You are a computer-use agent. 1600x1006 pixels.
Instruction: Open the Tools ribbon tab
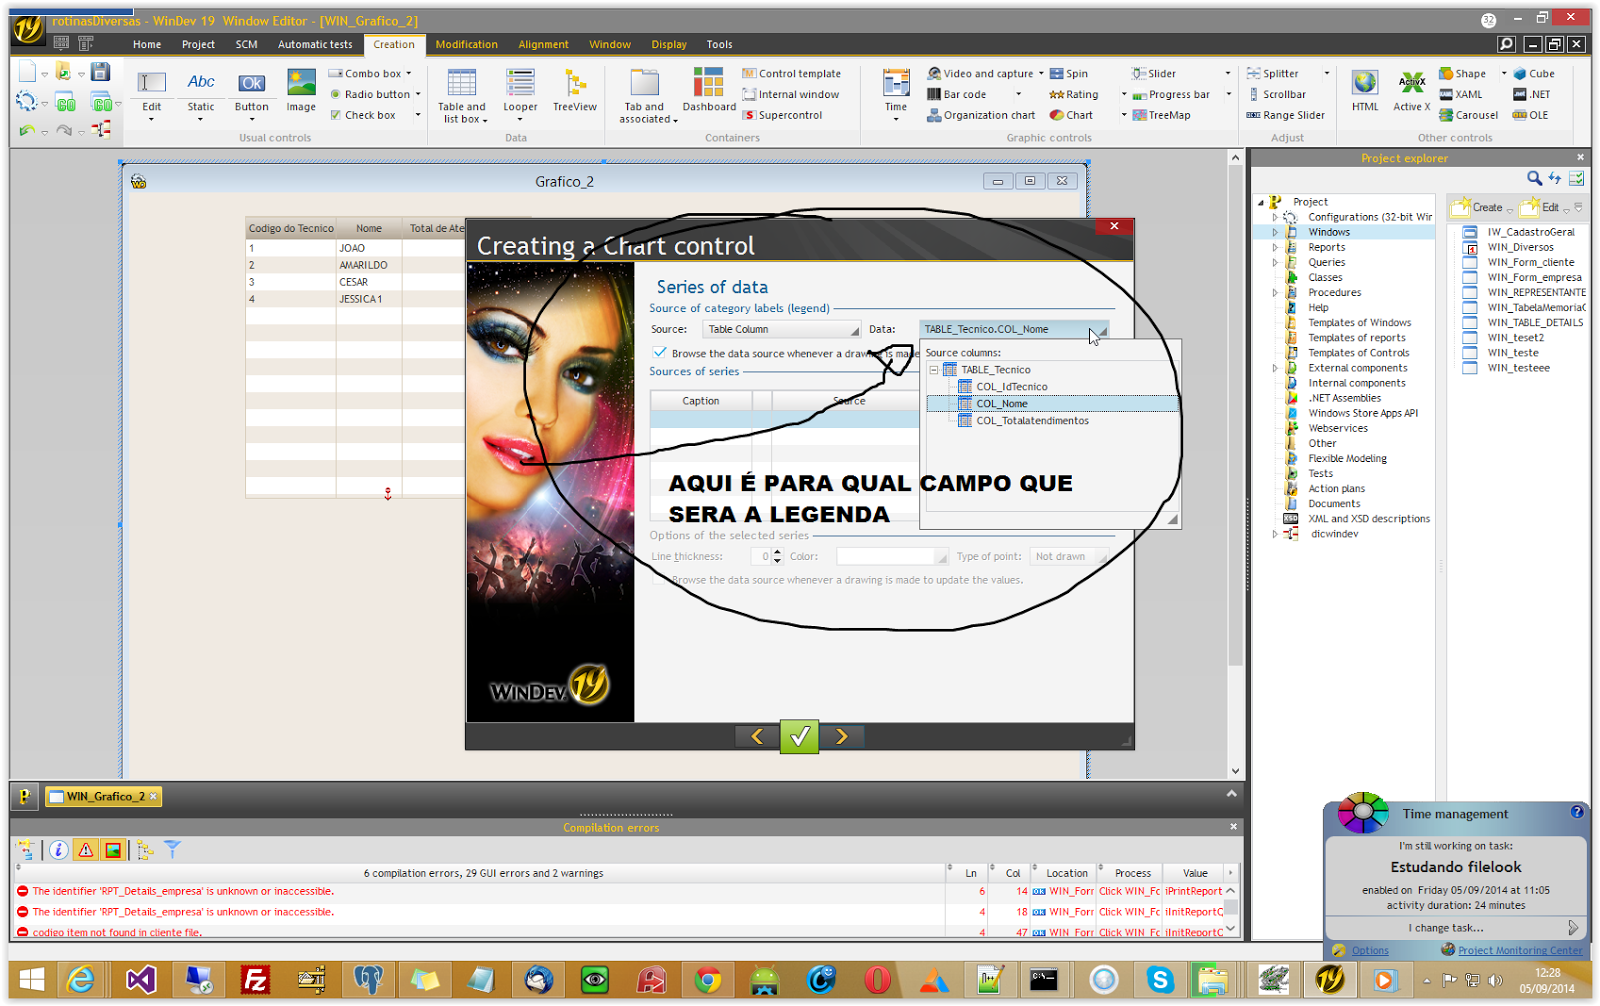coord(719,44)
